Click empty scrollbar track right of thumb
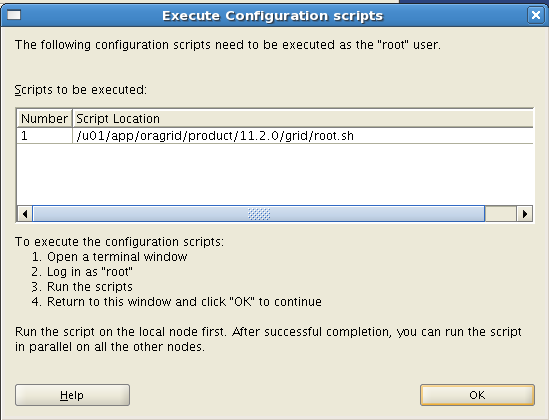The height and width of the screenshot is (420, 549). [501, 214]
